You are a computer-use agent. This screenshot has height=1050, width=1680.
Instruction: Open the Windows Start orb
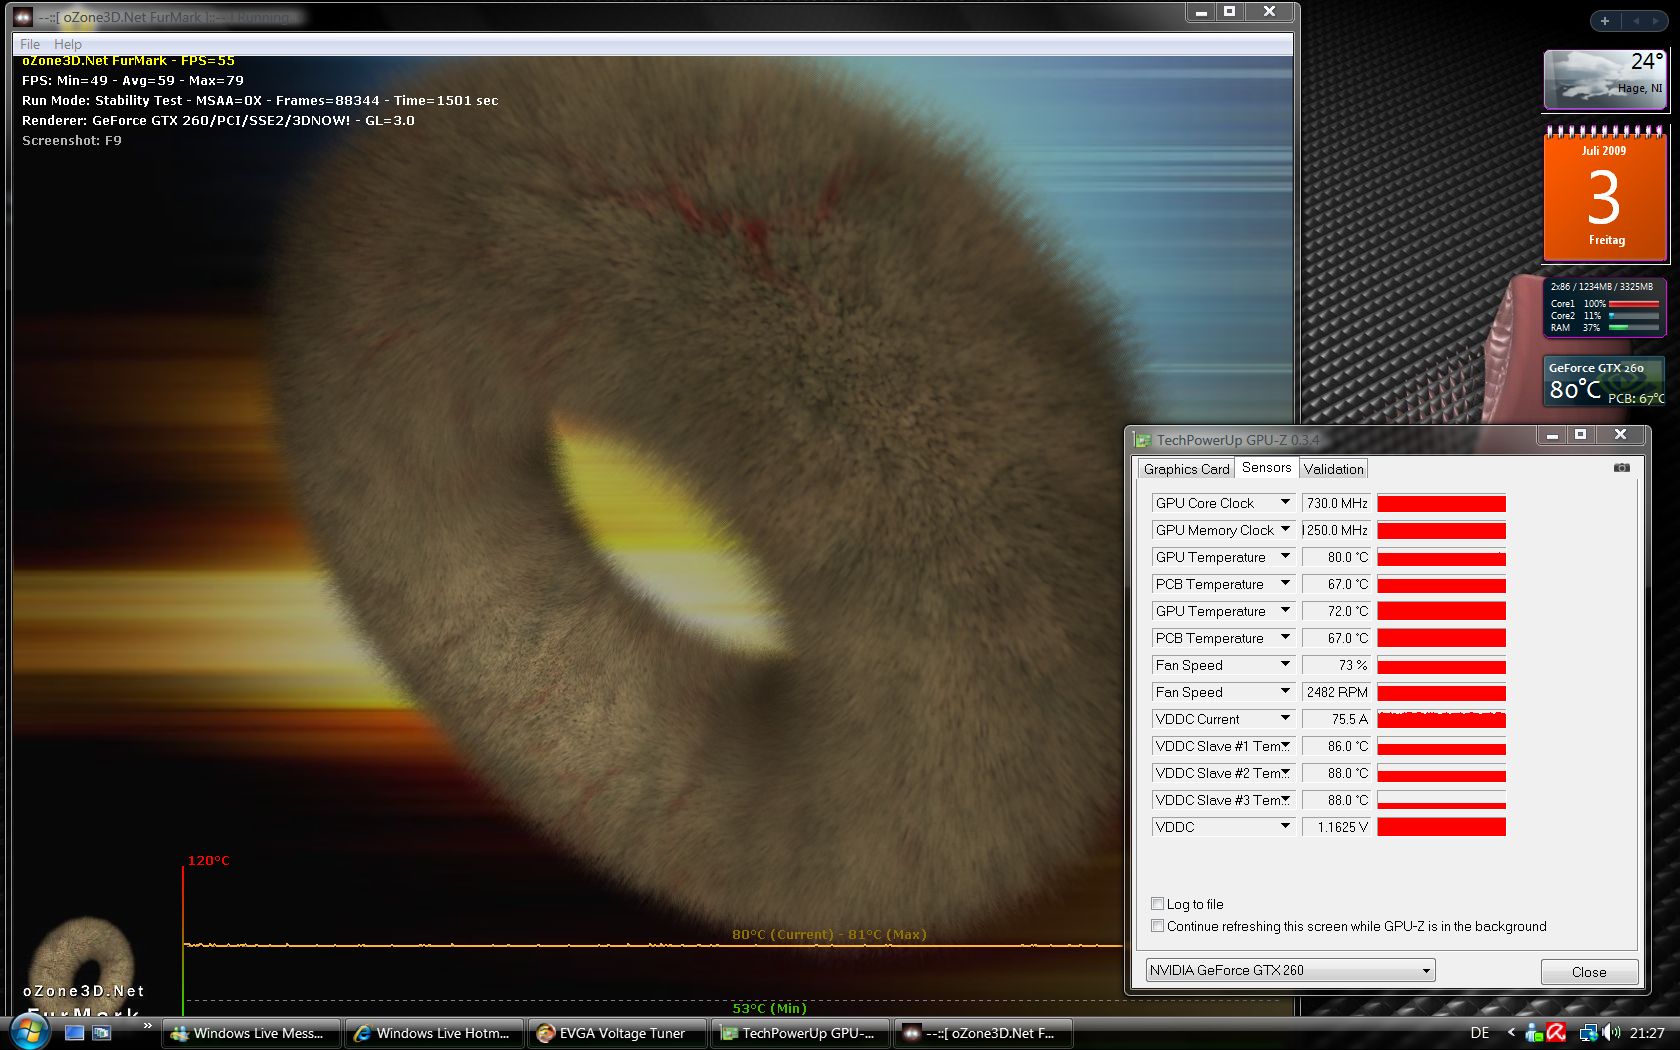30,1030
